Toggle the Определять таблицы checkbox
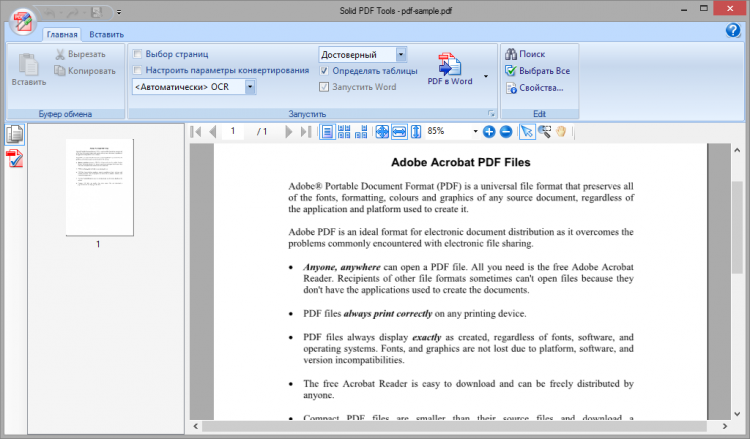Screen dimensions: 750x439 [324, 71]
